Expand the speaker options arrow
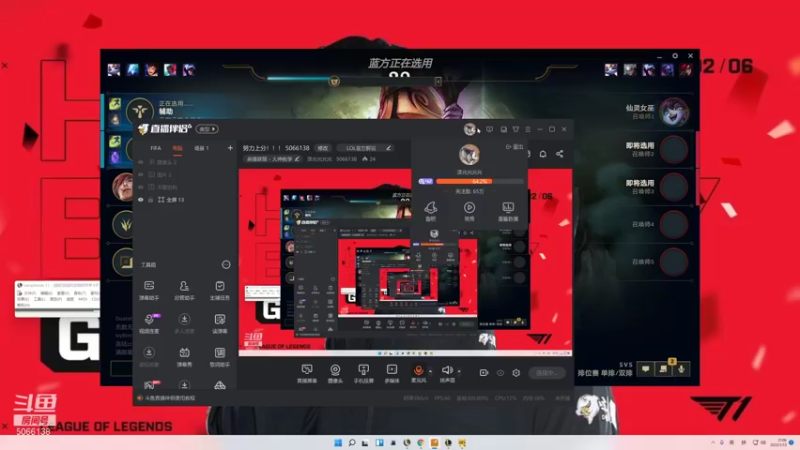 [x=459, y=371]
